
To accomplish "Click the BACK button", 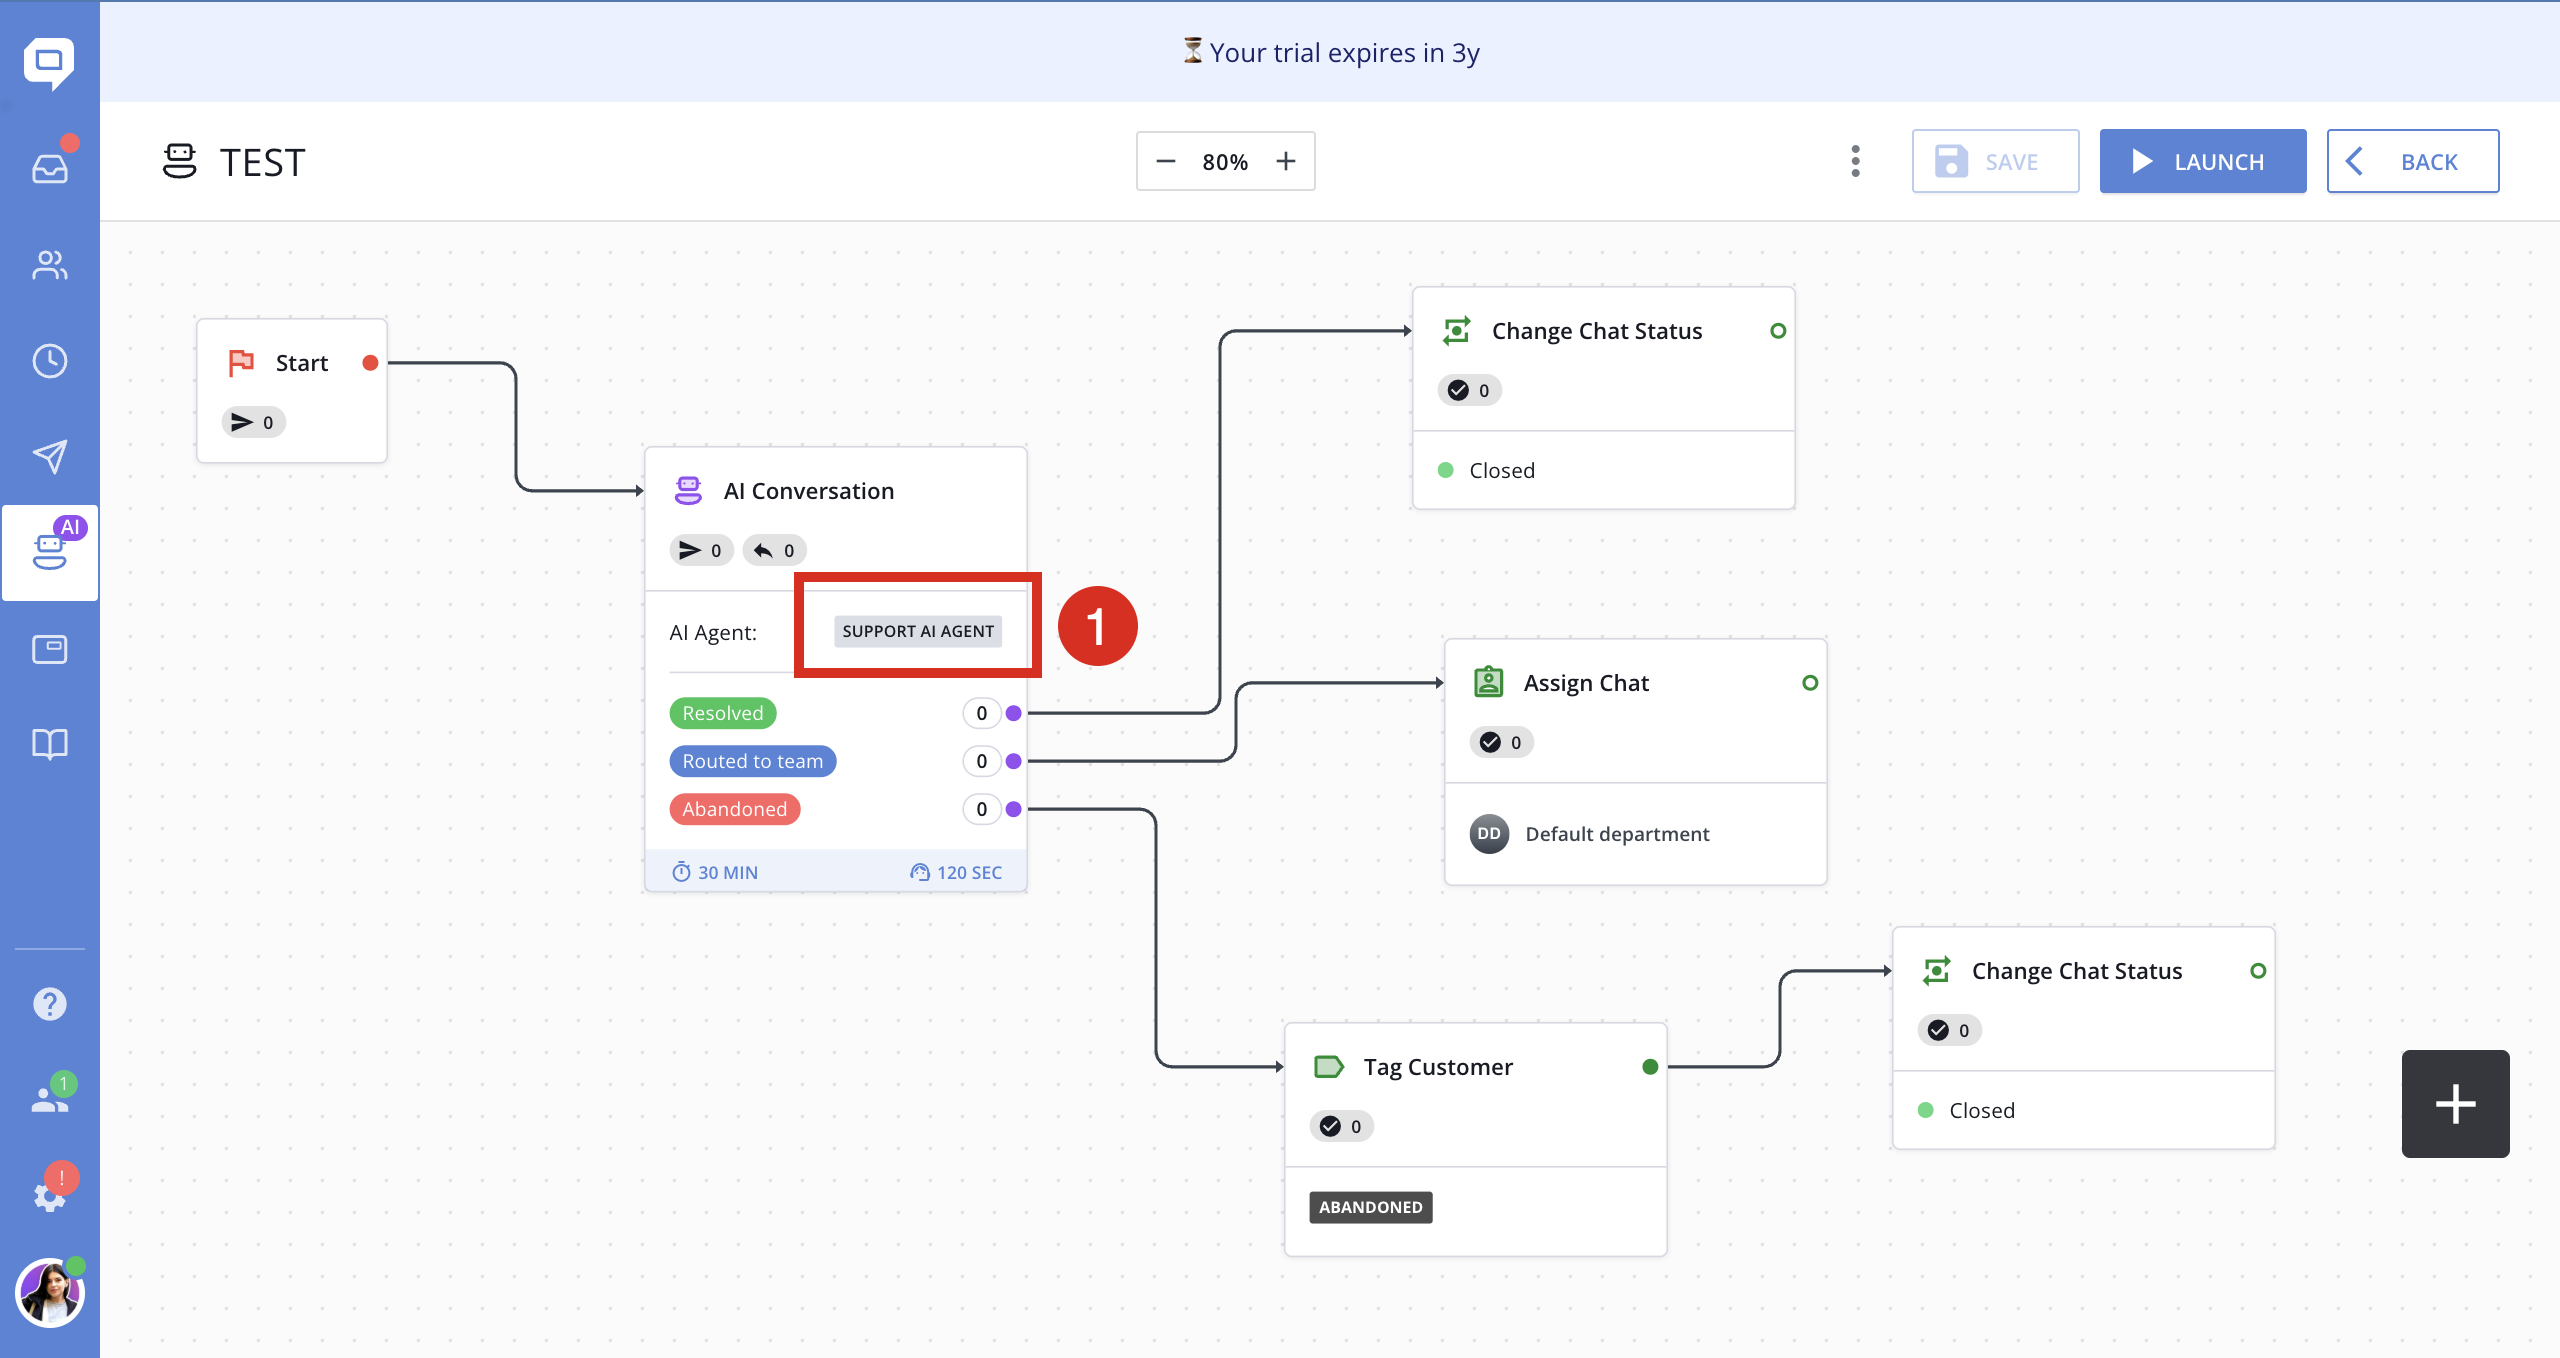I will click(2413, 161).
